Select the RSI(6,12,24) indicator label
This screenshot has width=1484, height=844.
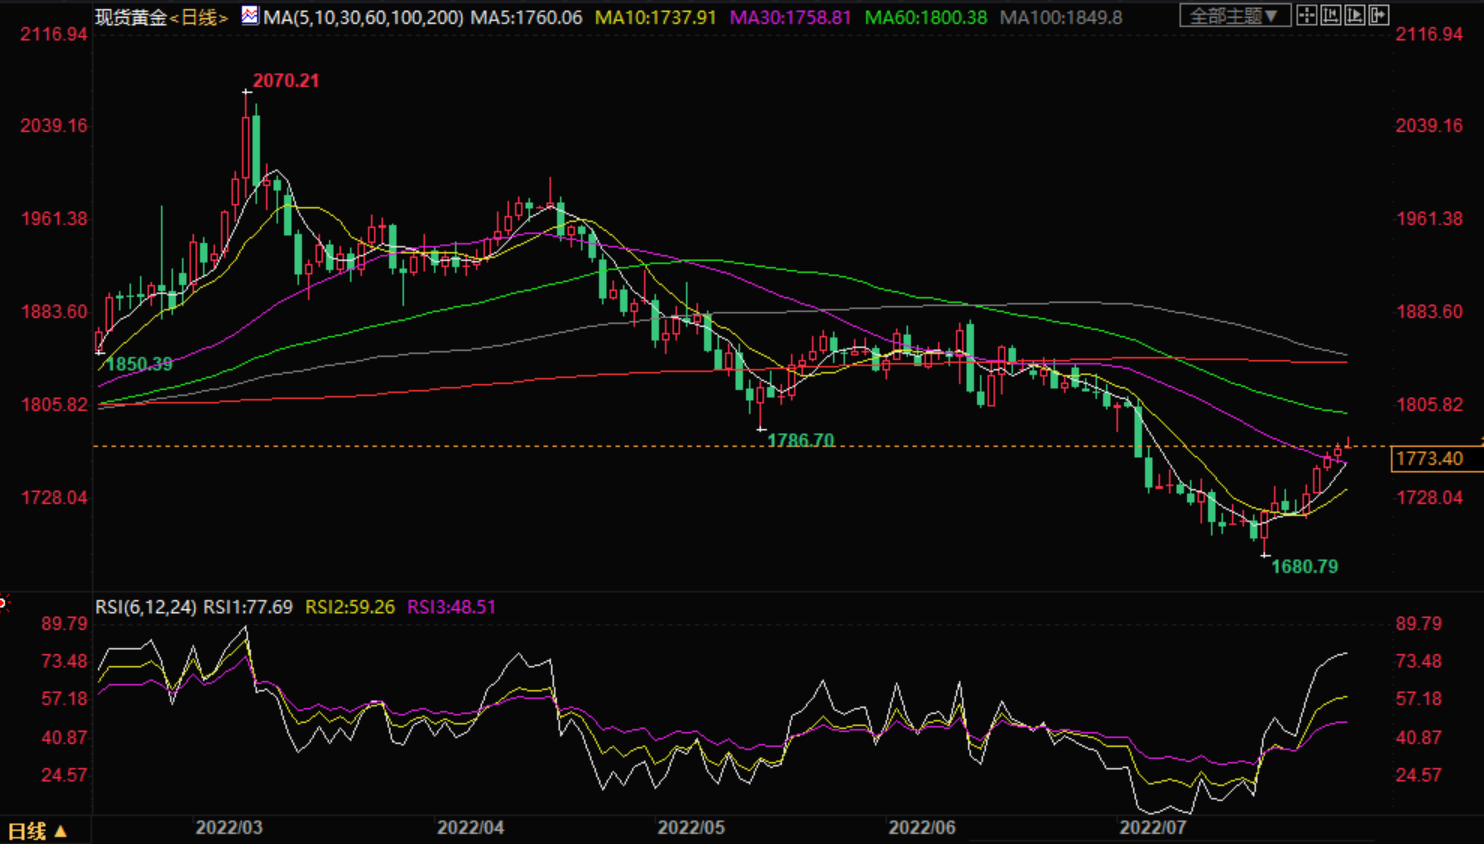point(146,607)
